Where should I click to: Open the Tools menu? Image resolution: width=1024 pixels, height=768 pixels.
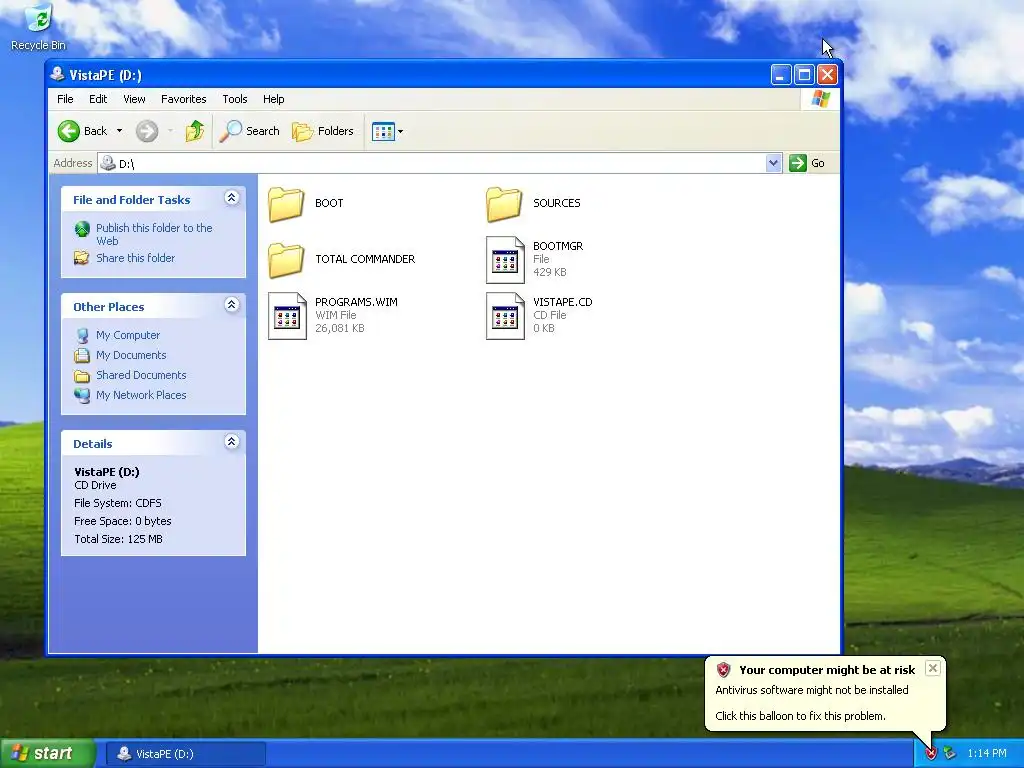234,99
